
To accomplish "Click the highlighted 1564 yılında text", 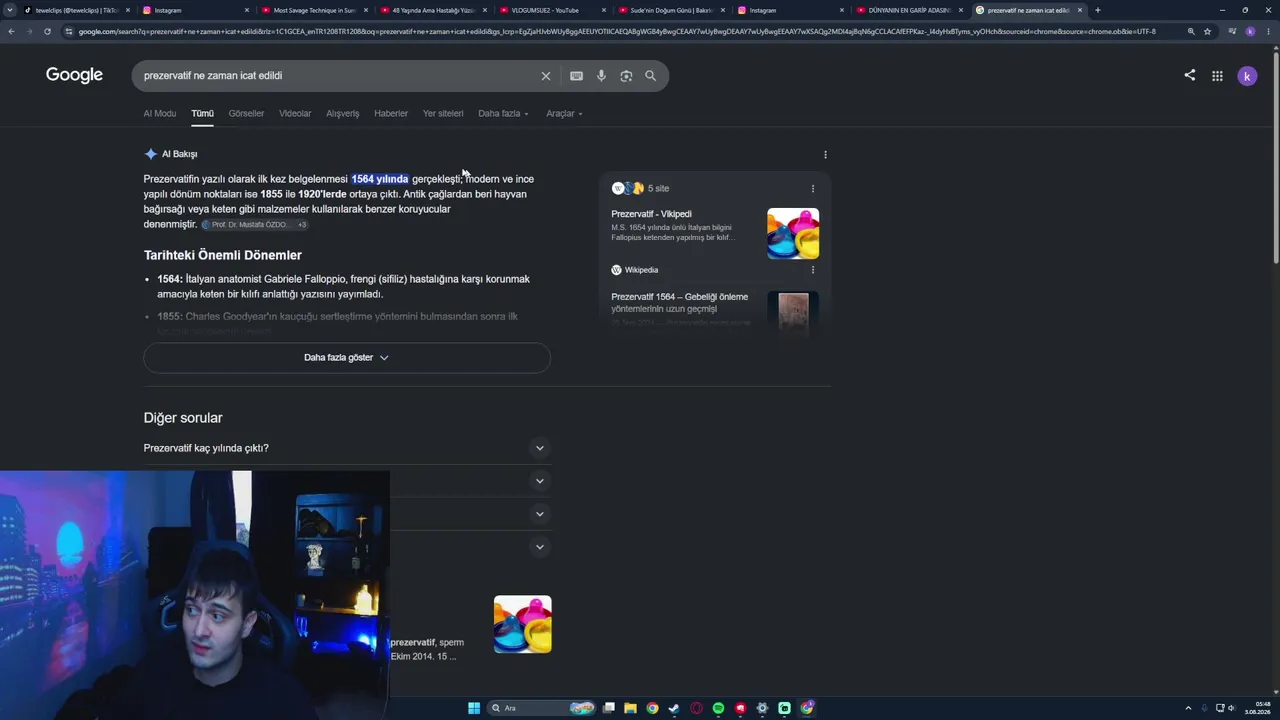I will [x=380, y=179].
